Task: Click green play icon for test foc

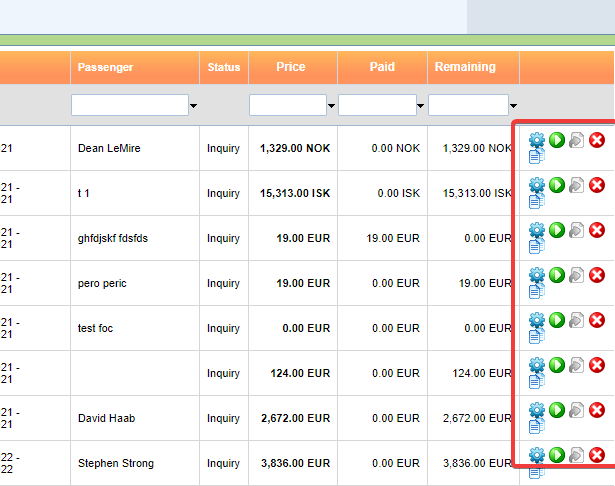Action: (557, 320)
